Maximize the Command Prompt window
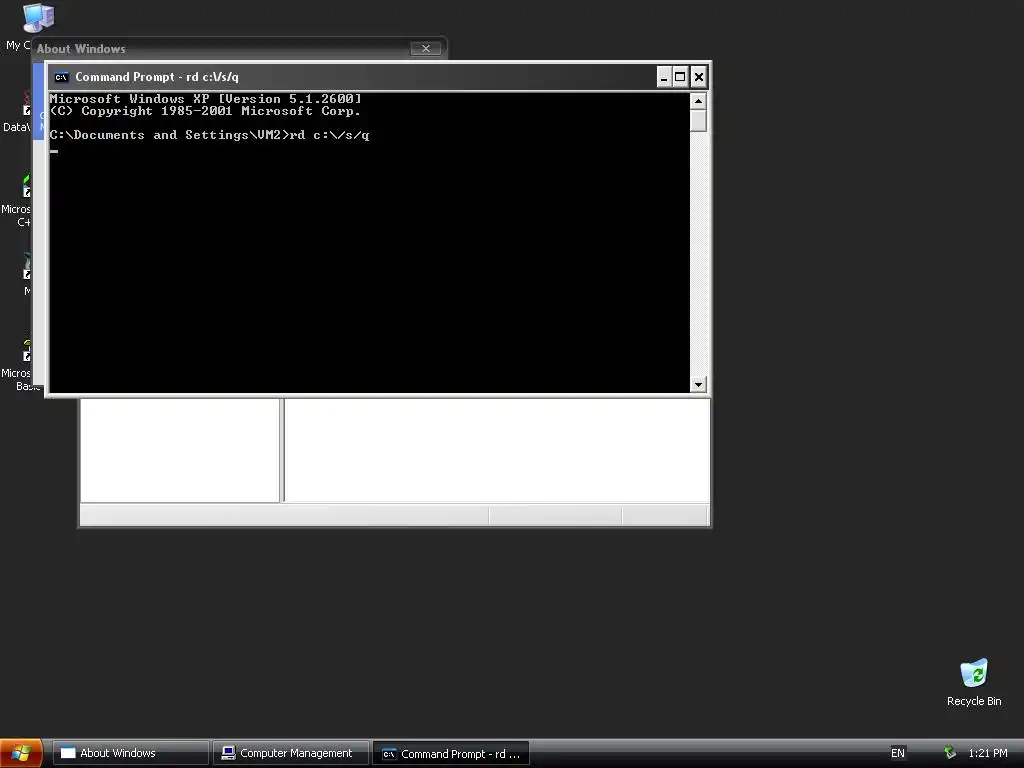The height and width of the screenshot is (768, 1024). coord(680,77)
